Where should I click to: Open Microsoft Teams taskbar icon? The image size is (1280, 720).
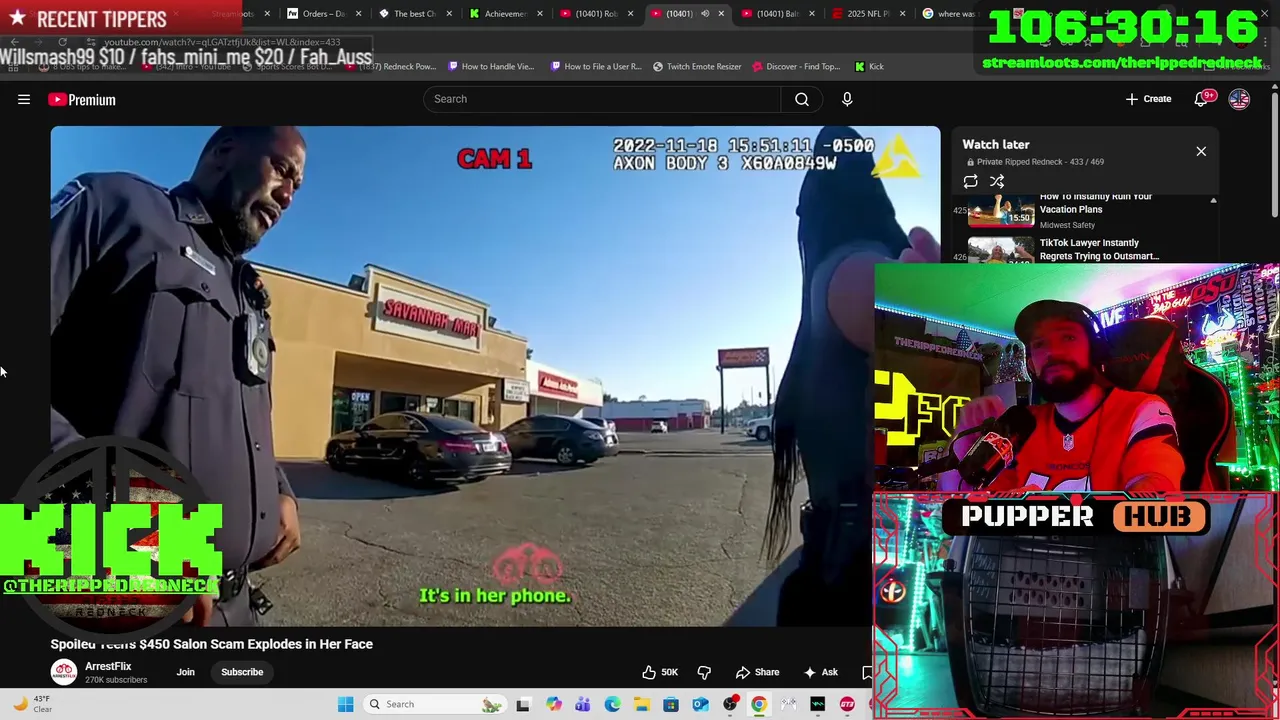pos(582,704)
